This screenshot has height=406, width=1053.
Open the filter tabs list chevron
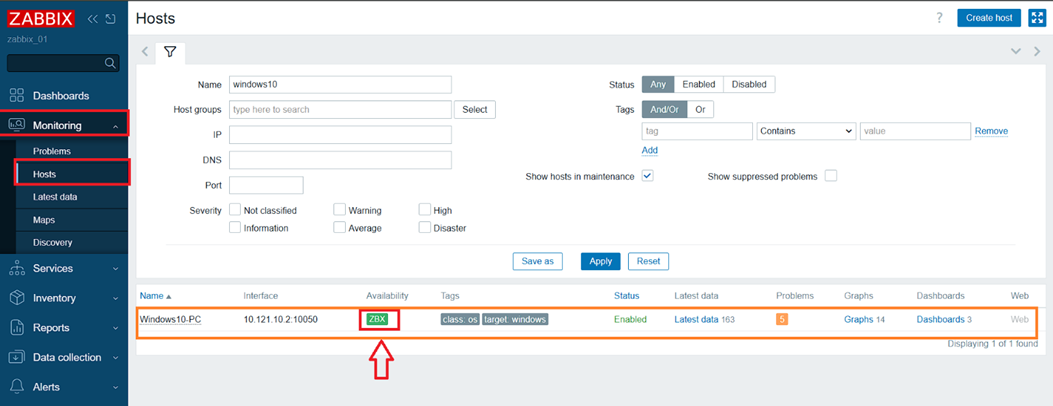(1016, 52)
